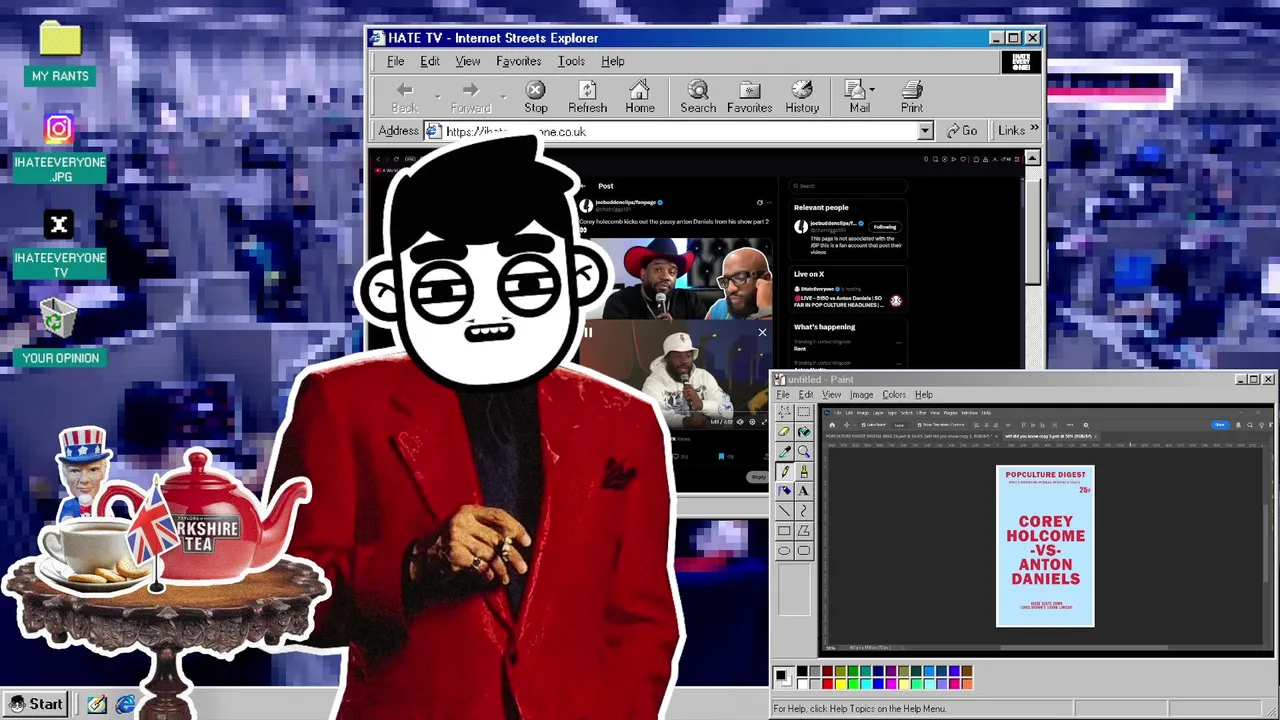
Task: Open the Tools menu in Explorer
Action: click(571, 61)
